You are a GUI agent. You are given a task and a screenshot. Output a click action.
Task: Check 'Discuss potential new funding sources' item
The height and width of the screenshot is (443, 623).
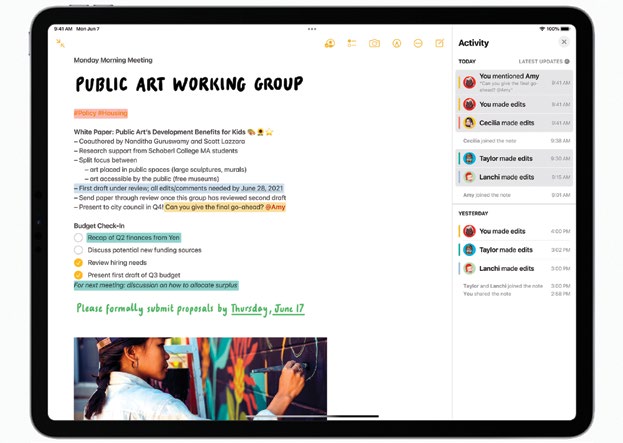click(x=79, y=250)
